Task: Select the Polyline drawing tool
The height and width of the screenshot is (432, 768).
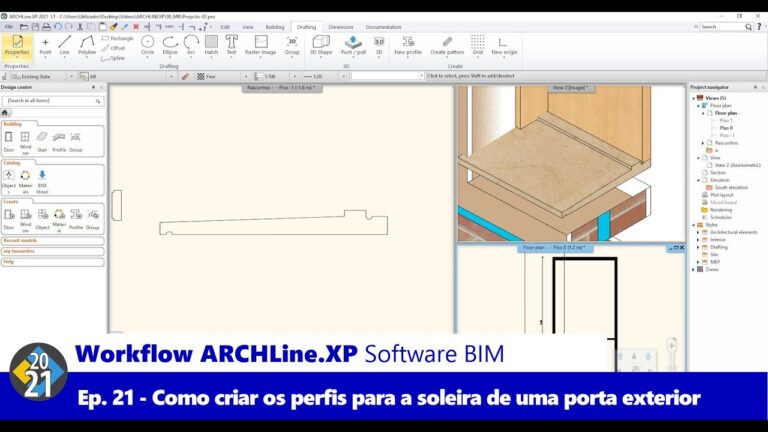Action: click(x=87, y=46)
